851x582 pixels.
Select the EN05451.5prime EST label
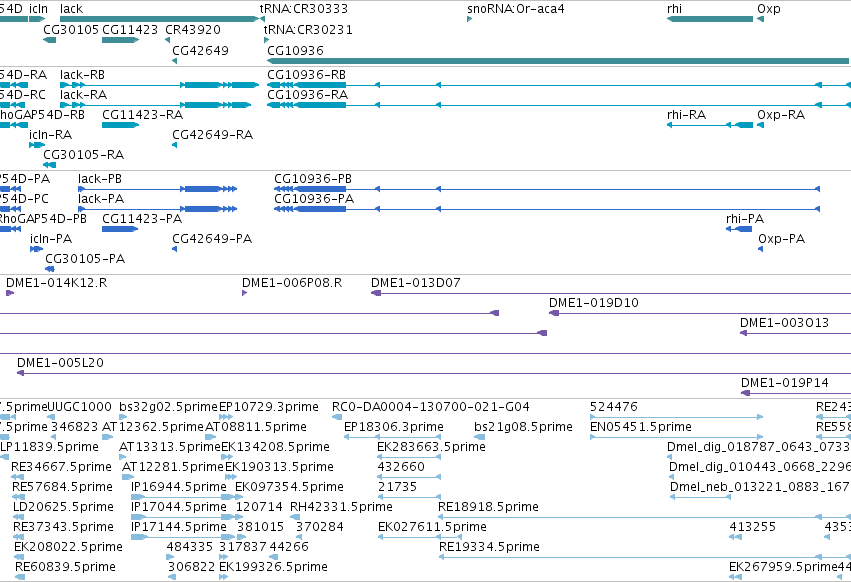point(641,427)
